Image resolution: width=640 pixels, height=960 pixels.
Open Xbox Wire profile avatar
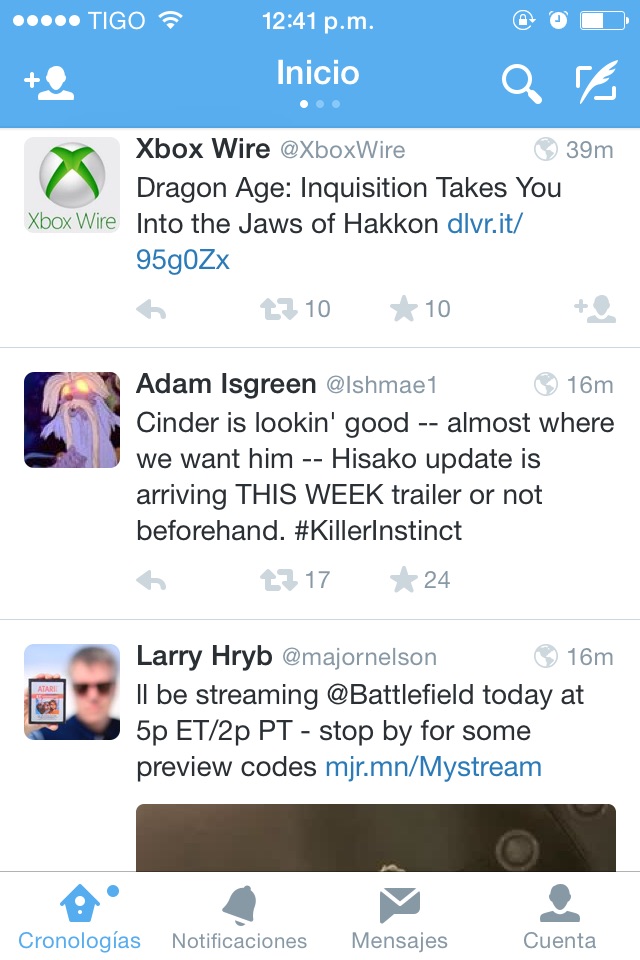coord(72,186)
